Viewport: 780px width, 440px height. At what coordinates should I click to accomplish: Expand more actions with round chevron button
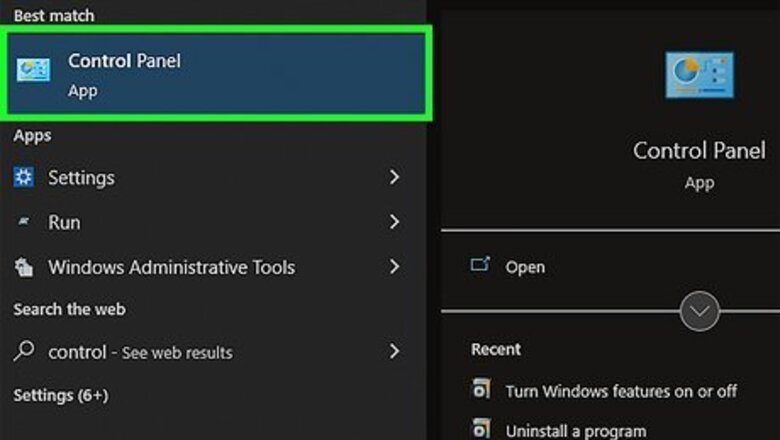(x=699, y=311)
